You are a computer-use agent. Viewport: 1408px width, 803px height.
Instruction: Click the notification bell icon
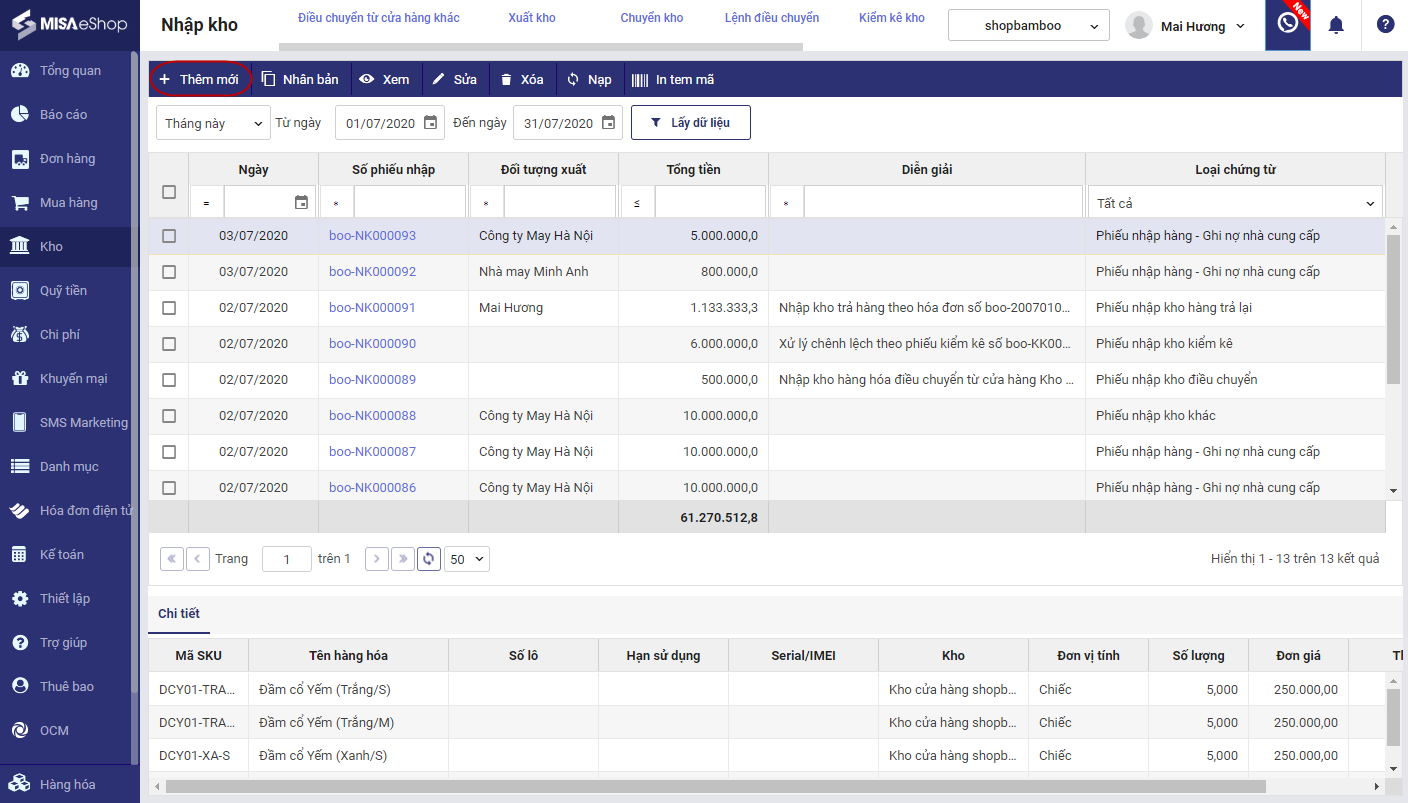click(1336, 25)
